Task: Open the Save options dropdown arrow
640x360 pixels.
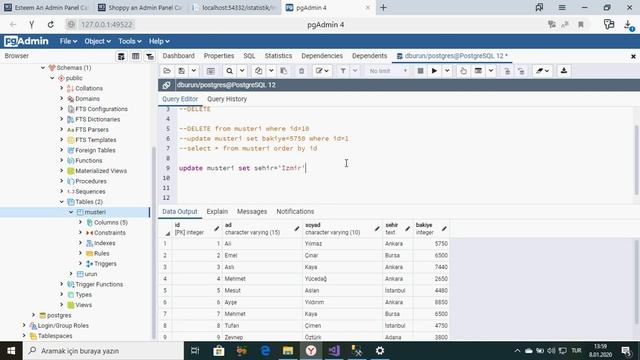Action: click(194, 71)
